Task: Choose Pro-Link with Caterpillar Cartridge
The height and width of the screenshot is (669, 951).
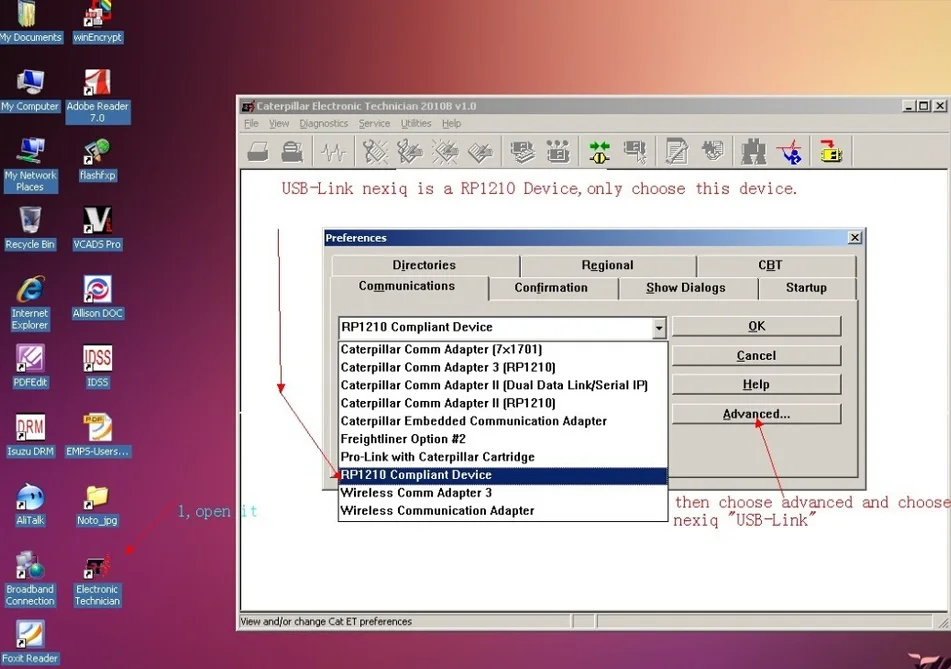Action: [503, 457]
